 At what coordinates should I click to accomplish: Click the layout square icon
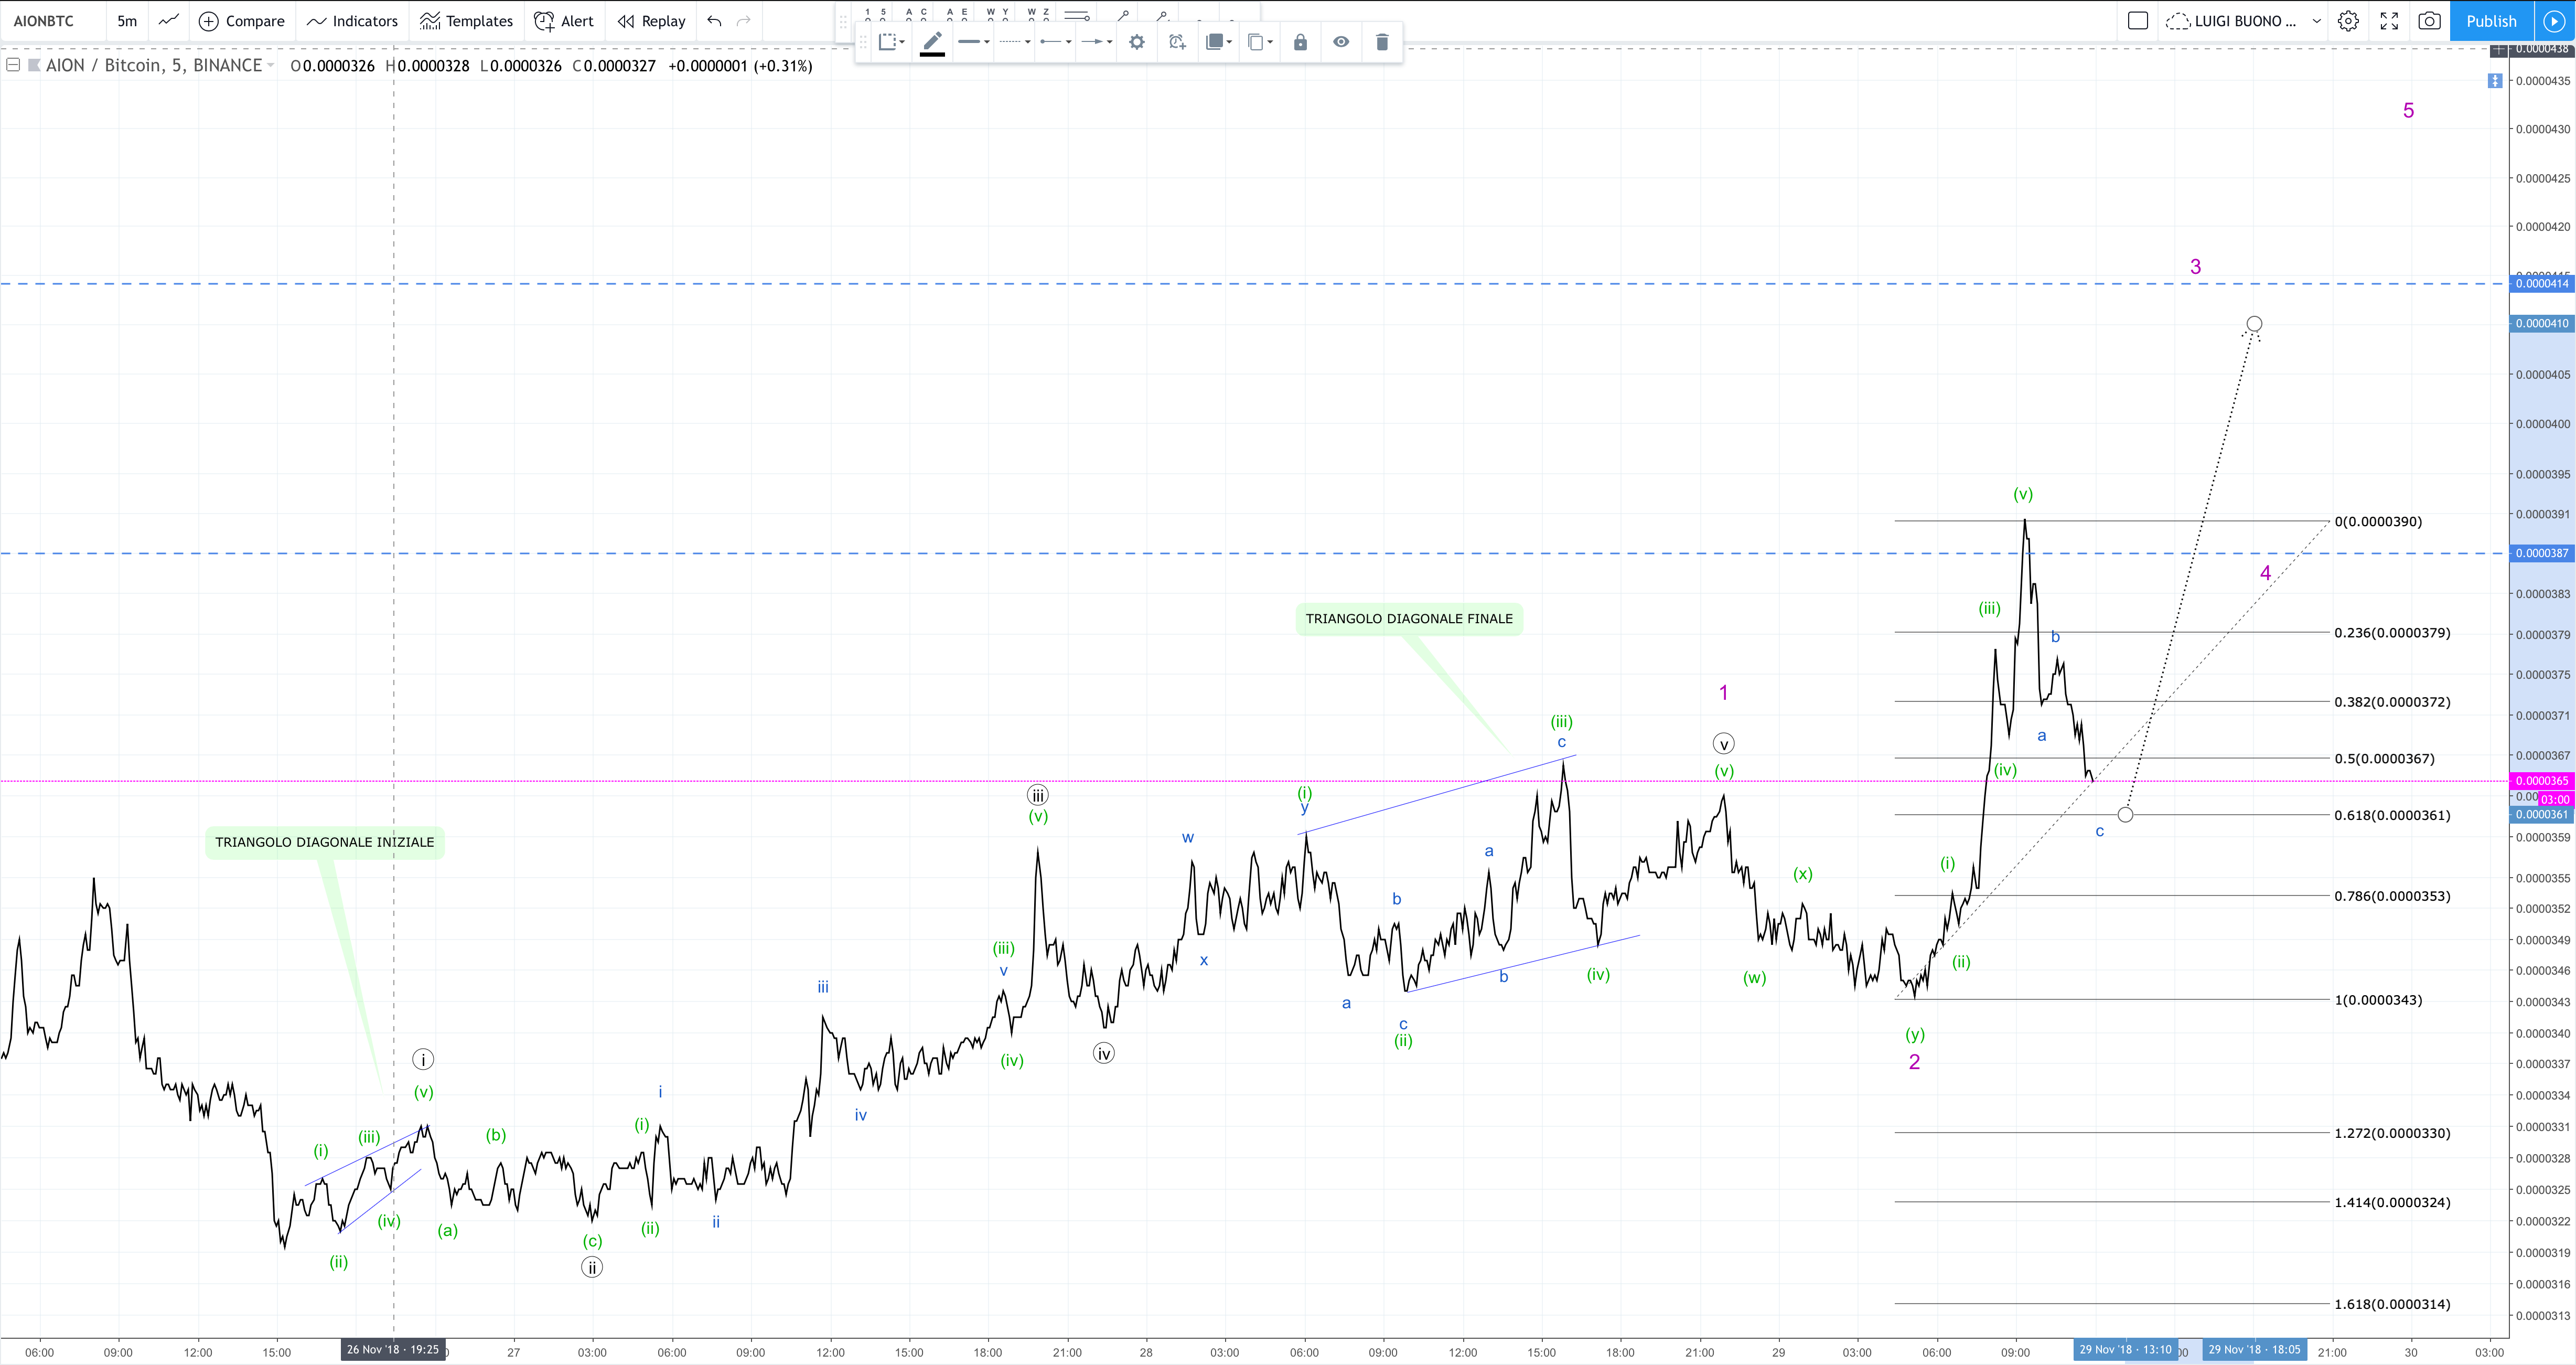pos(2138,21)
